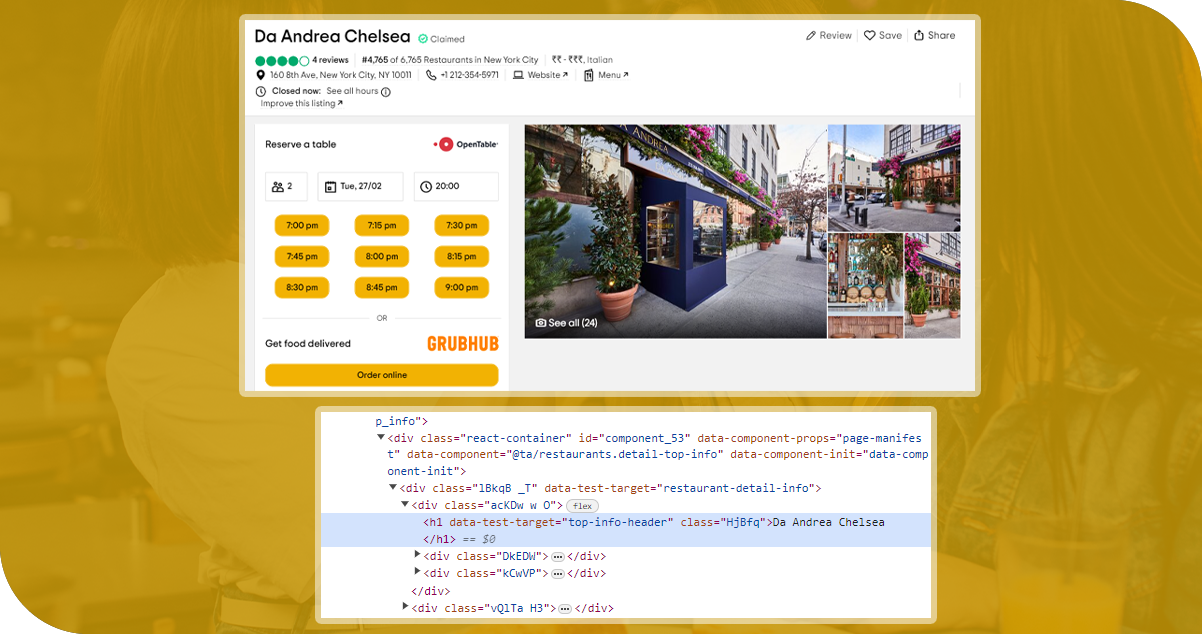
Task: Click the OpenTable logo
Action: click(x=465, y=144)
